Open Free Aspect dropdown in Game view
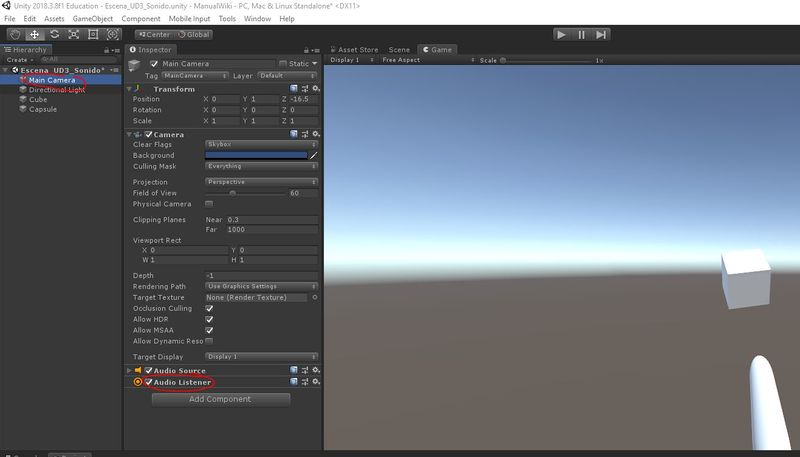The width and height of the screenshot is (800, 457). pyautogui.click(x=428, y=60)
